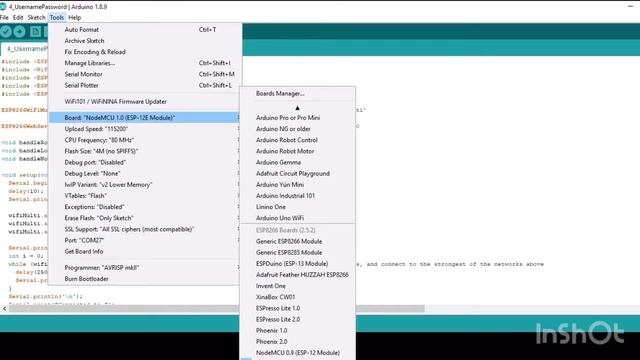Select Arduino Uno WiFi board

(x=298, y=218)
